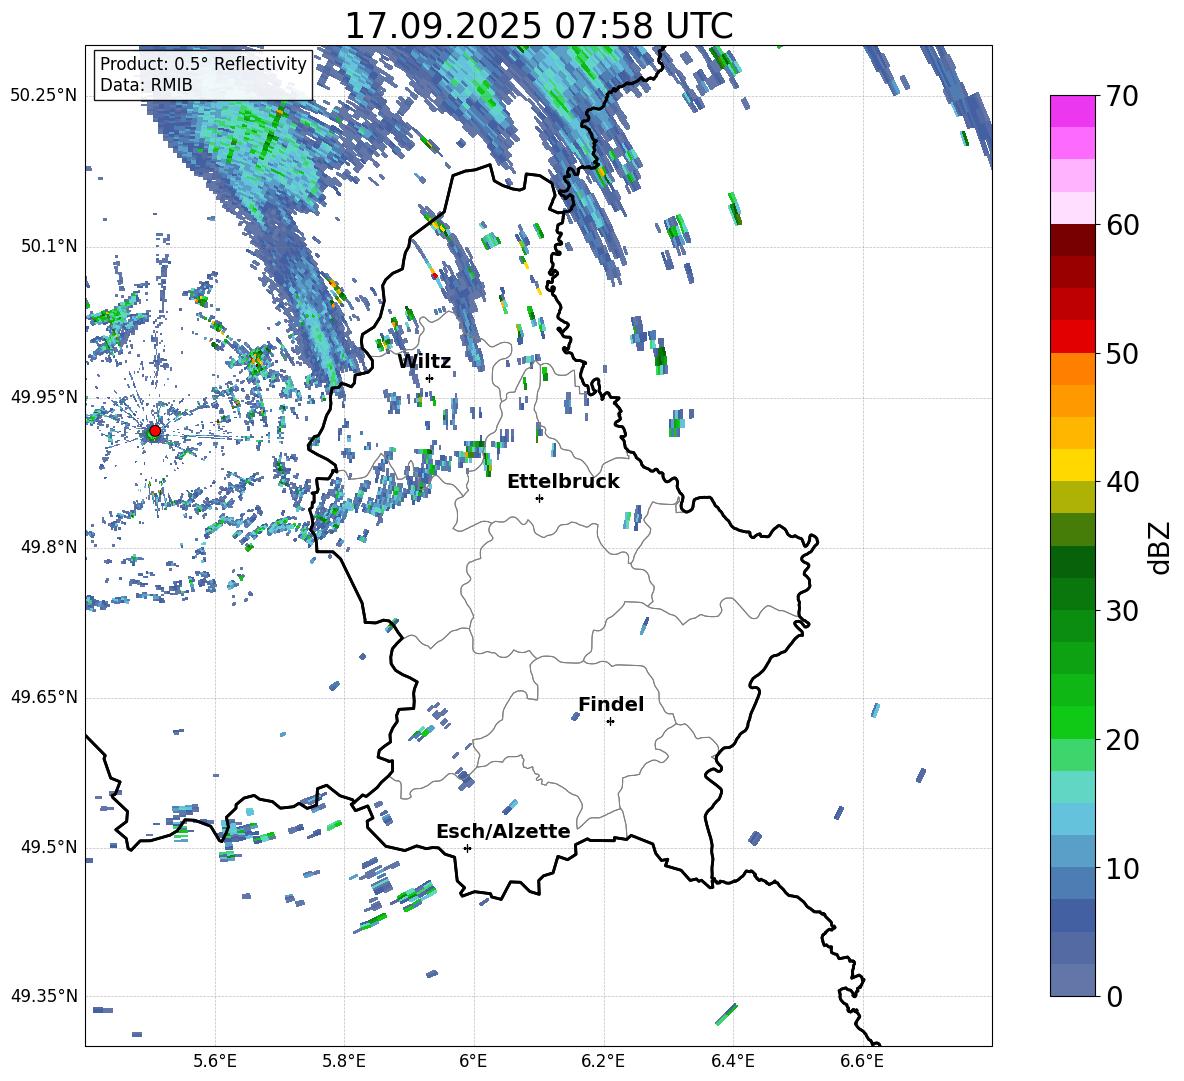1184x1081 pixels.
Task: Click the colorbar label dBZ
Action: point(1159,547)
